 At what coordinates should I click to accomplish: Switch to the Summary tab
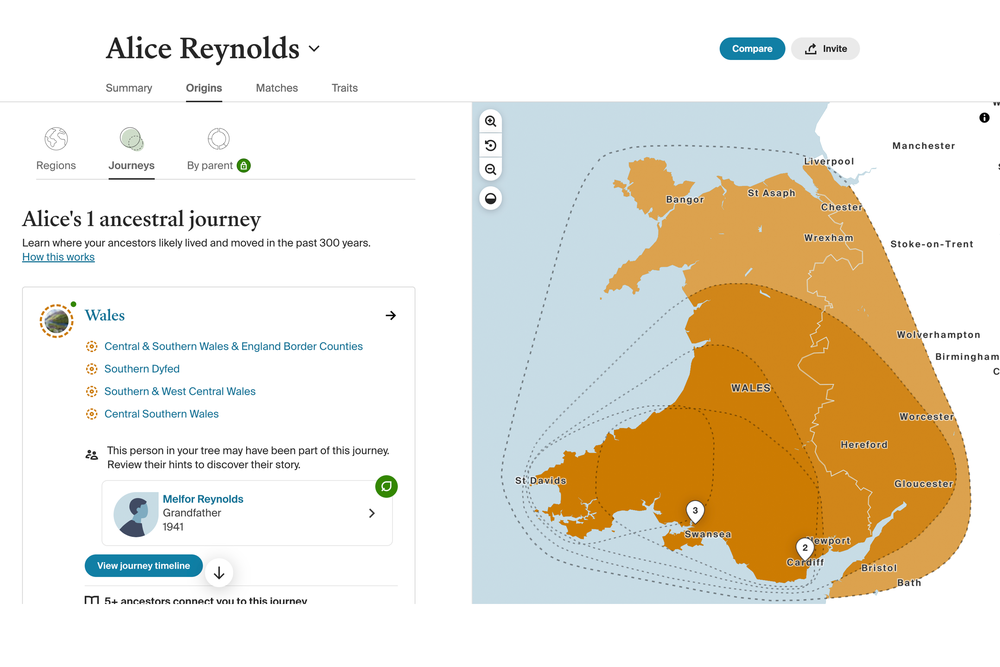click(x=129, y=88)
